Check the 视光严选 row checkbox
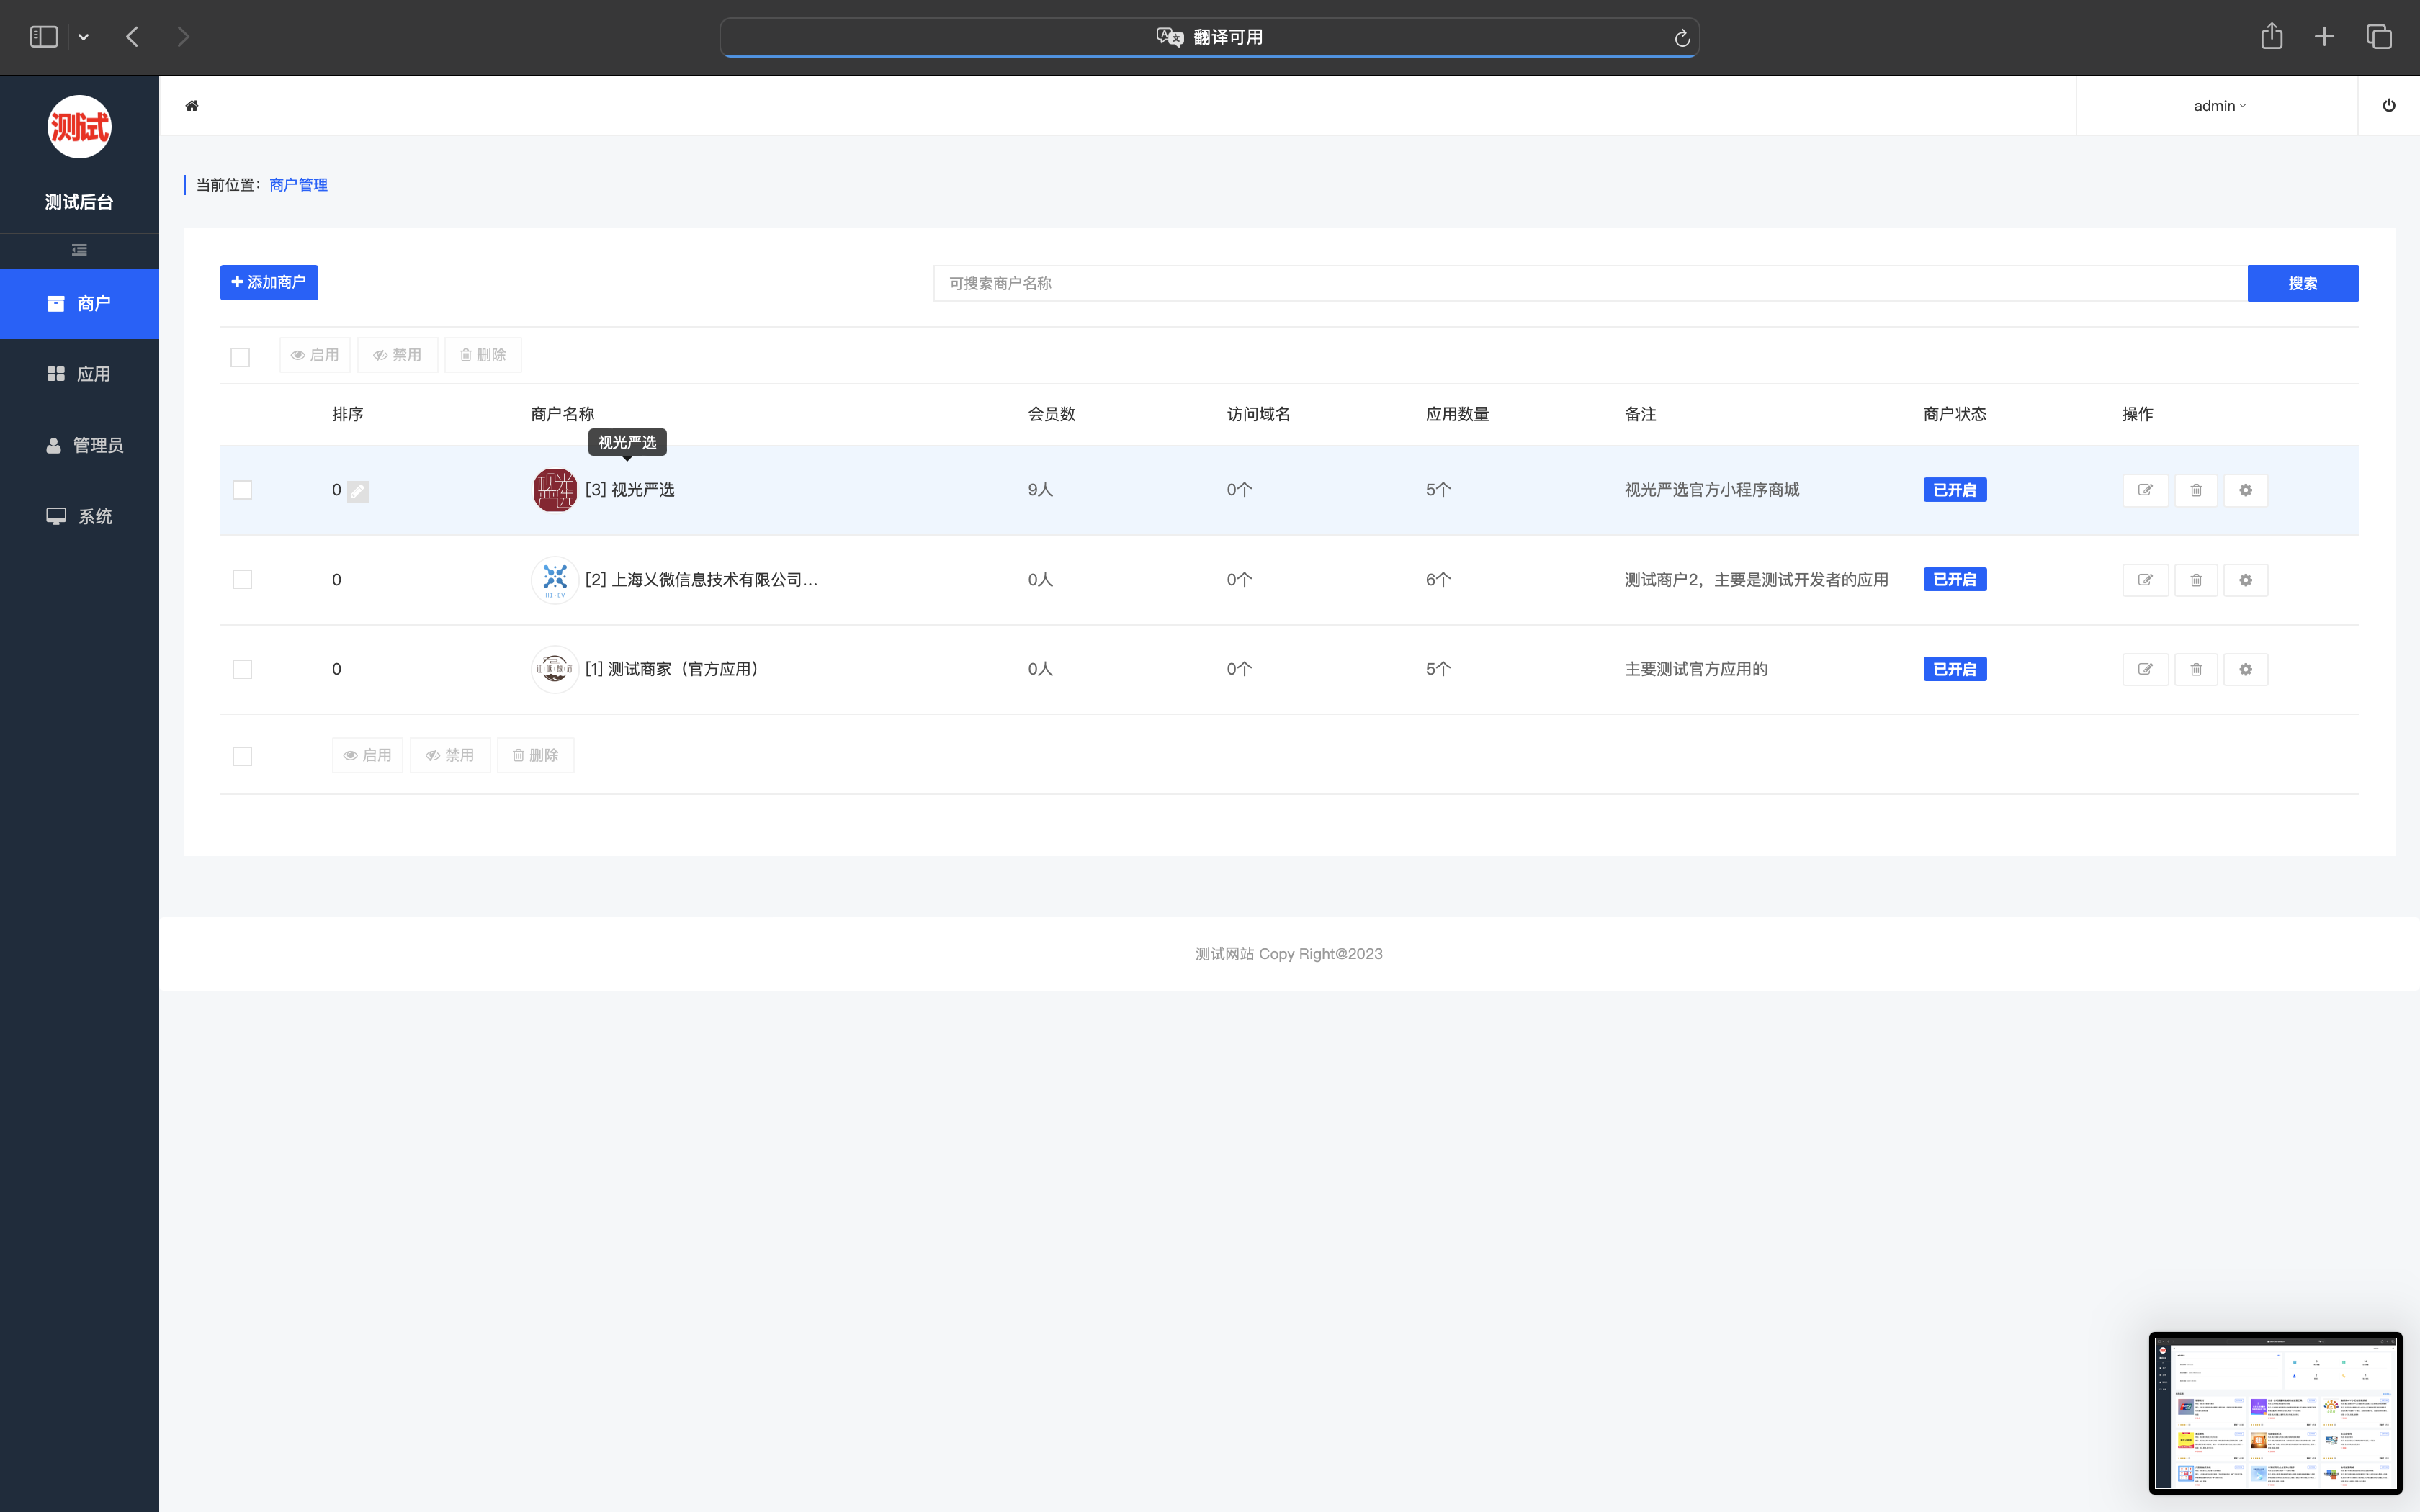 pyautogui.click(x=242, y=490)
